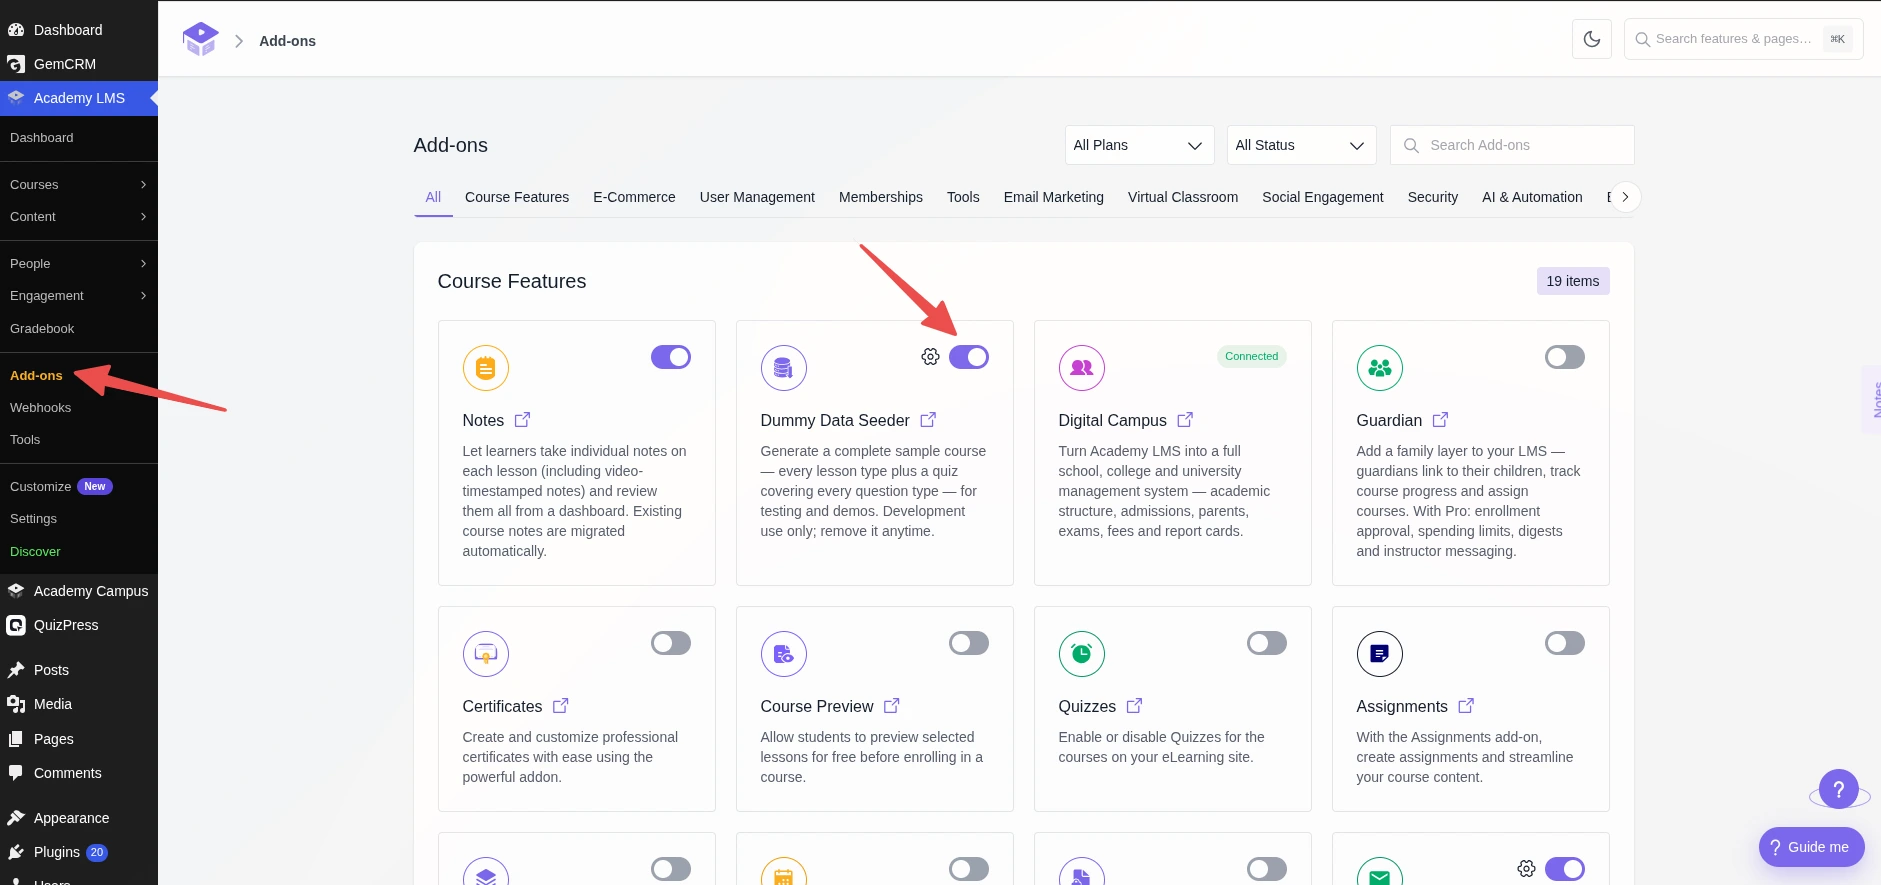Click the Notes add-on icon
1881x885 pixels.
tap(486, 368)
